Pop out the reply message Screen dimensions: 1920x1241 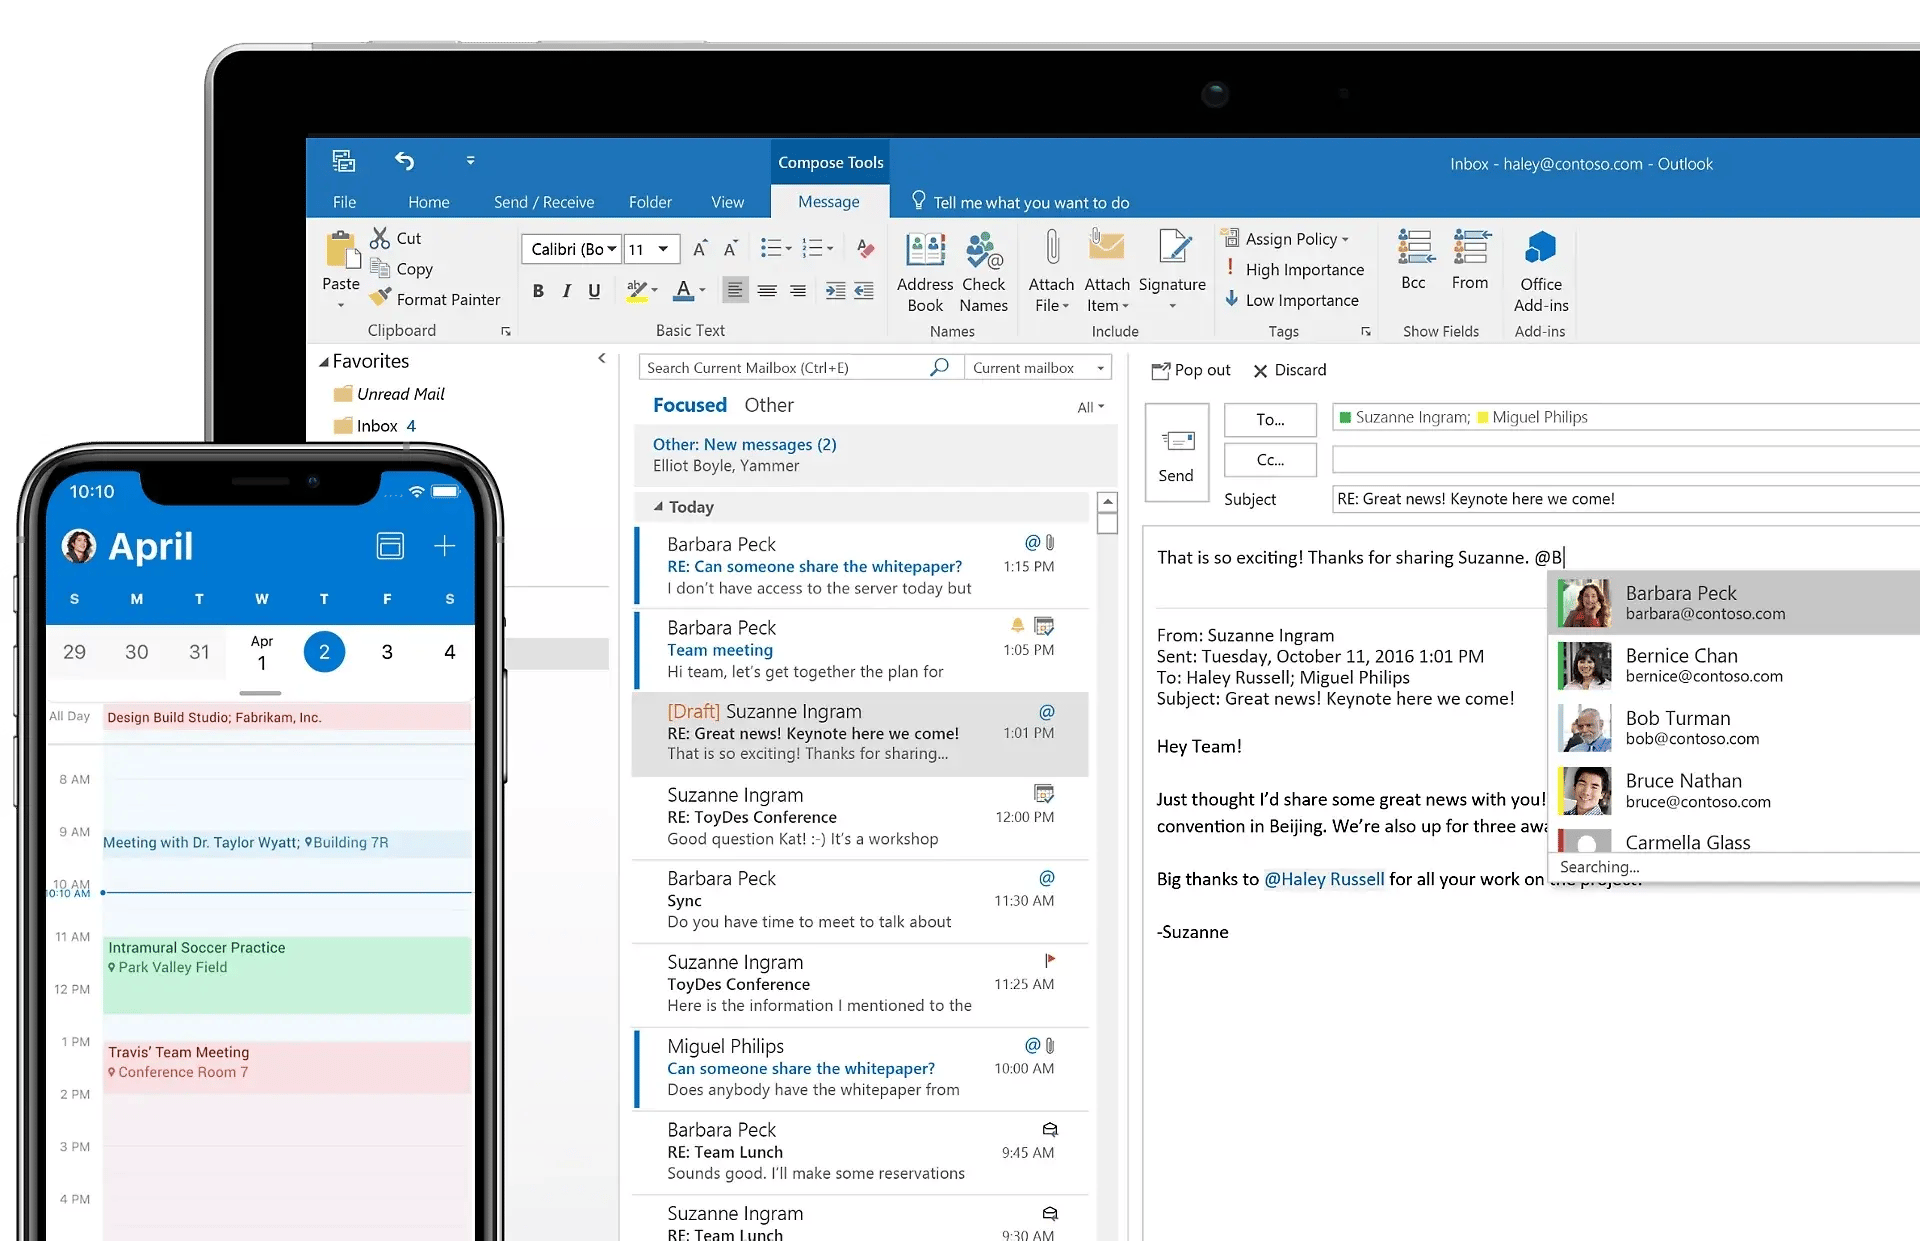tap(1191, 370)
